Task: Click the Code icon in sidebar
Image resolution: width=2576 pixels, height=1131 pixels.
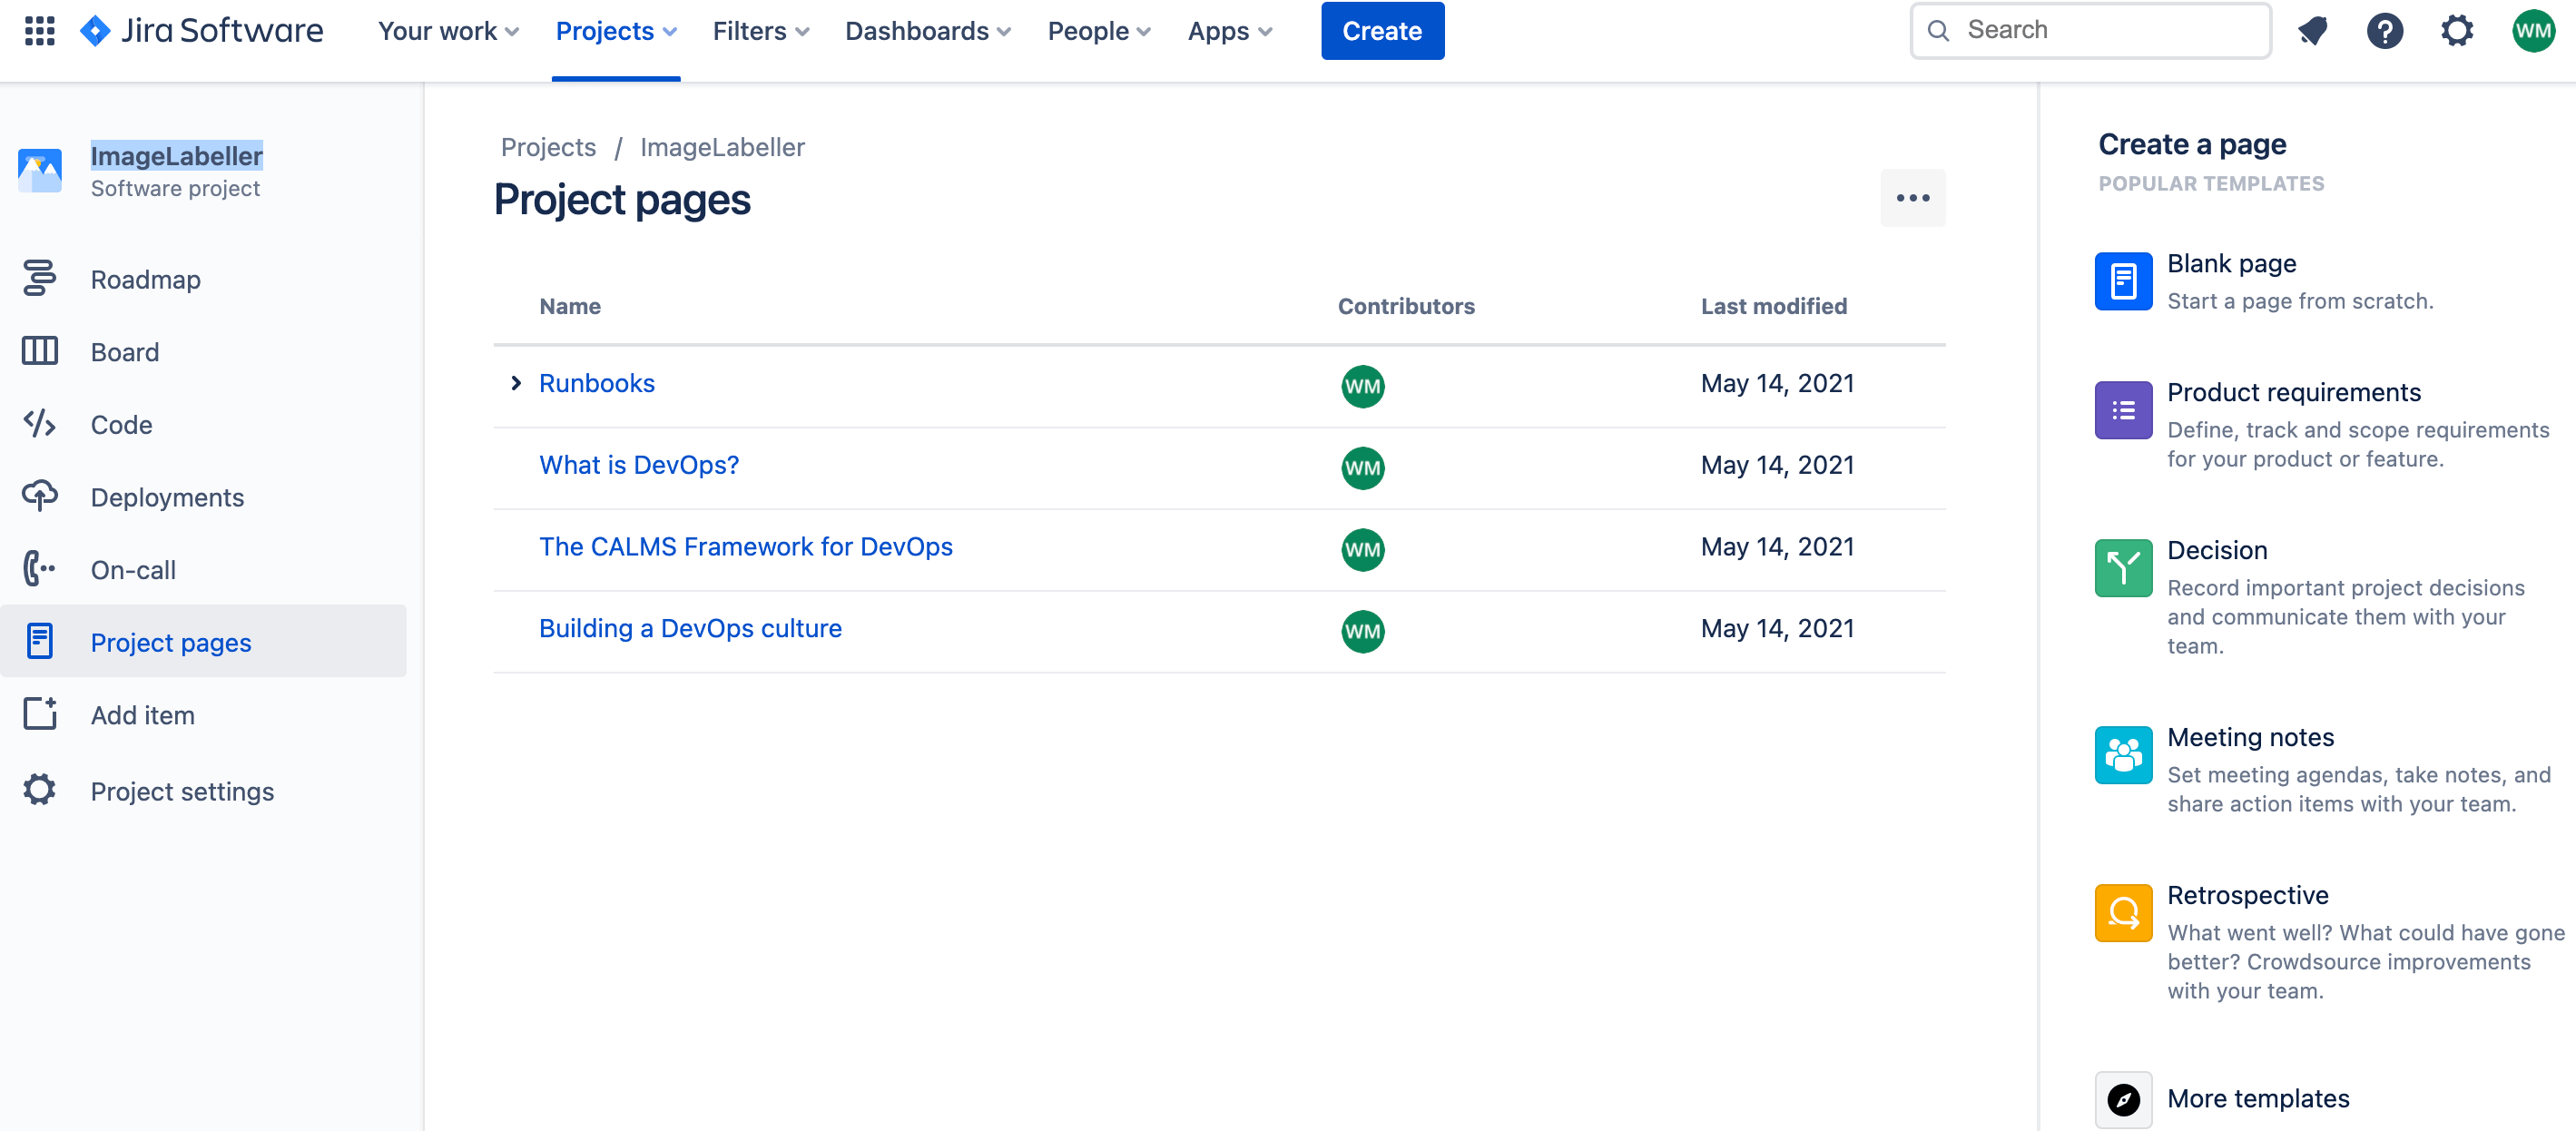Action: [x=39, y=422]
